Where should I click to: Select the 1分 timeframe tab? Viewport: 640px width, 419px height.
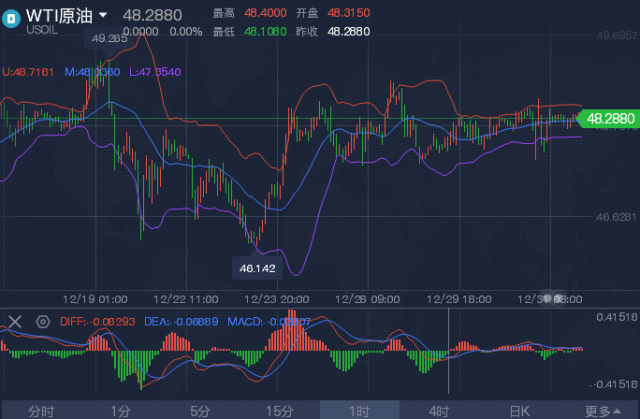[x=120, y=411]
